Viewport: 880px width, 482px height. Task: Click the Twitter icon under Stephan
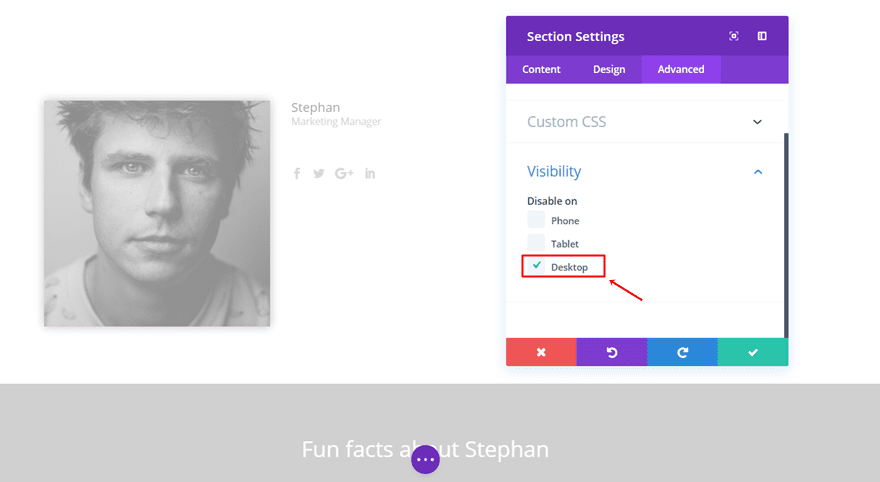319,173
